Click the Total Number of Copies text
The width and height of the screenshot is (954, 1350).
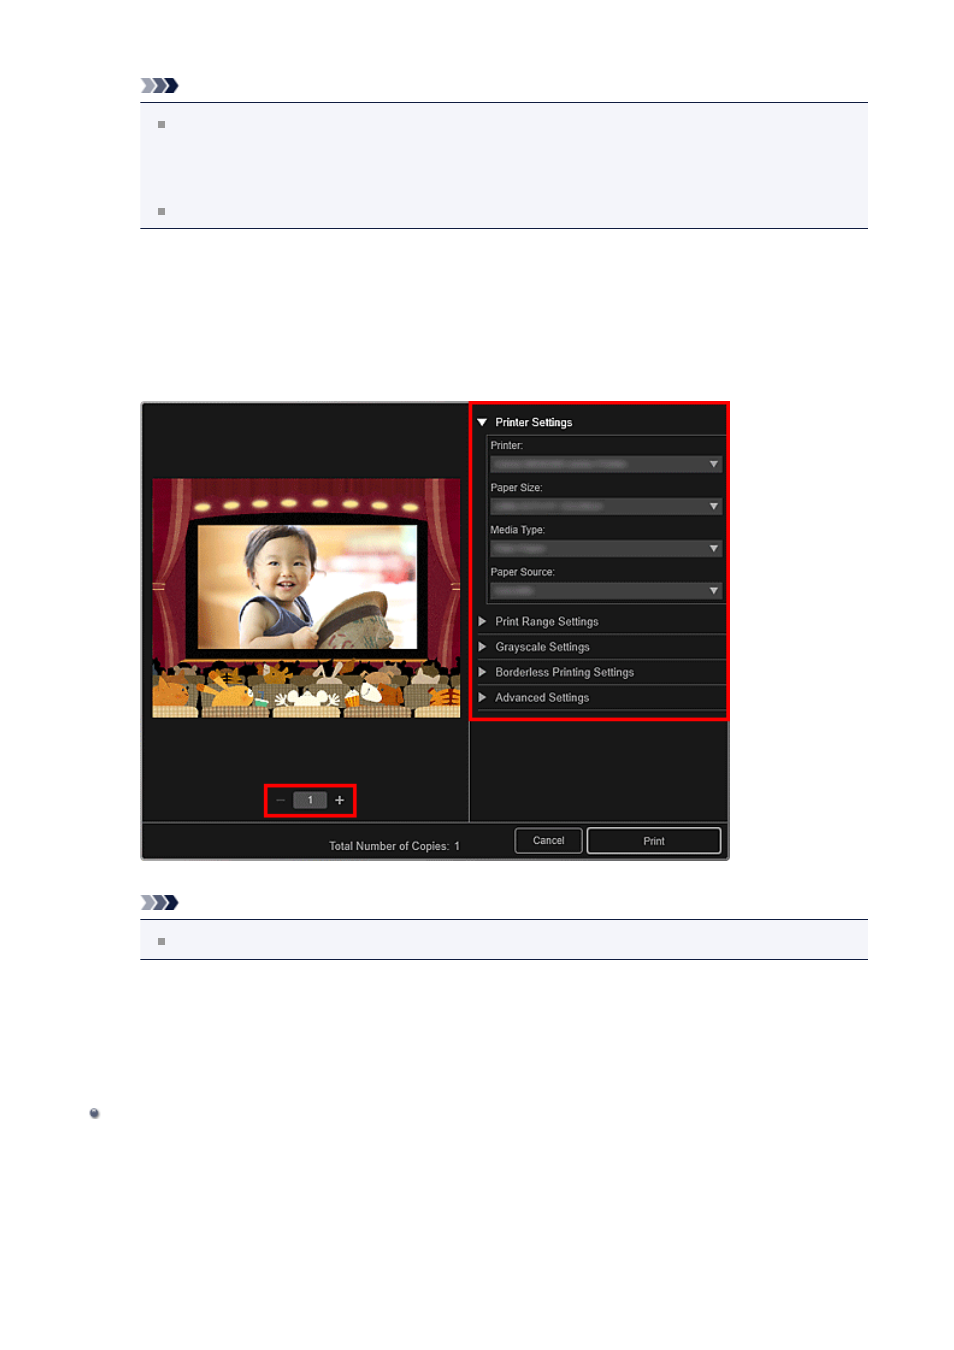(x=394, y=846)
